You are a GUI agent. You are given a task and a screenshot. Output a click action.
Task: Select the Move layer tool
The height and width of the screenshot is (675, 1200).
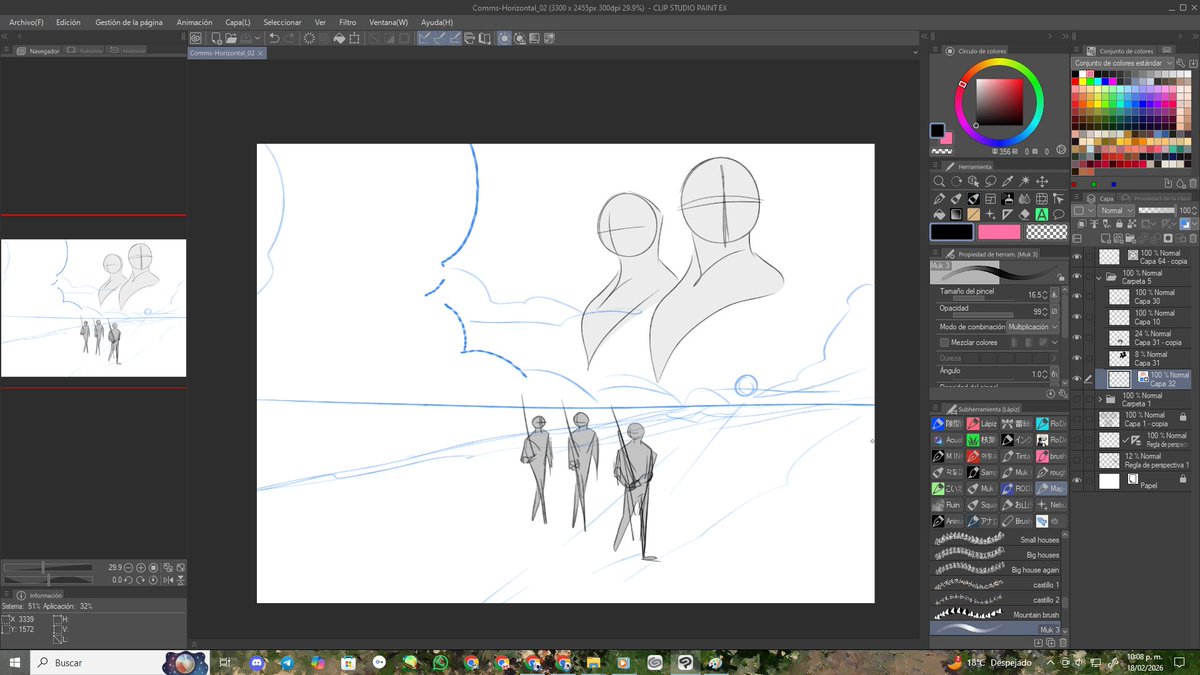(x=1041, y=182)
